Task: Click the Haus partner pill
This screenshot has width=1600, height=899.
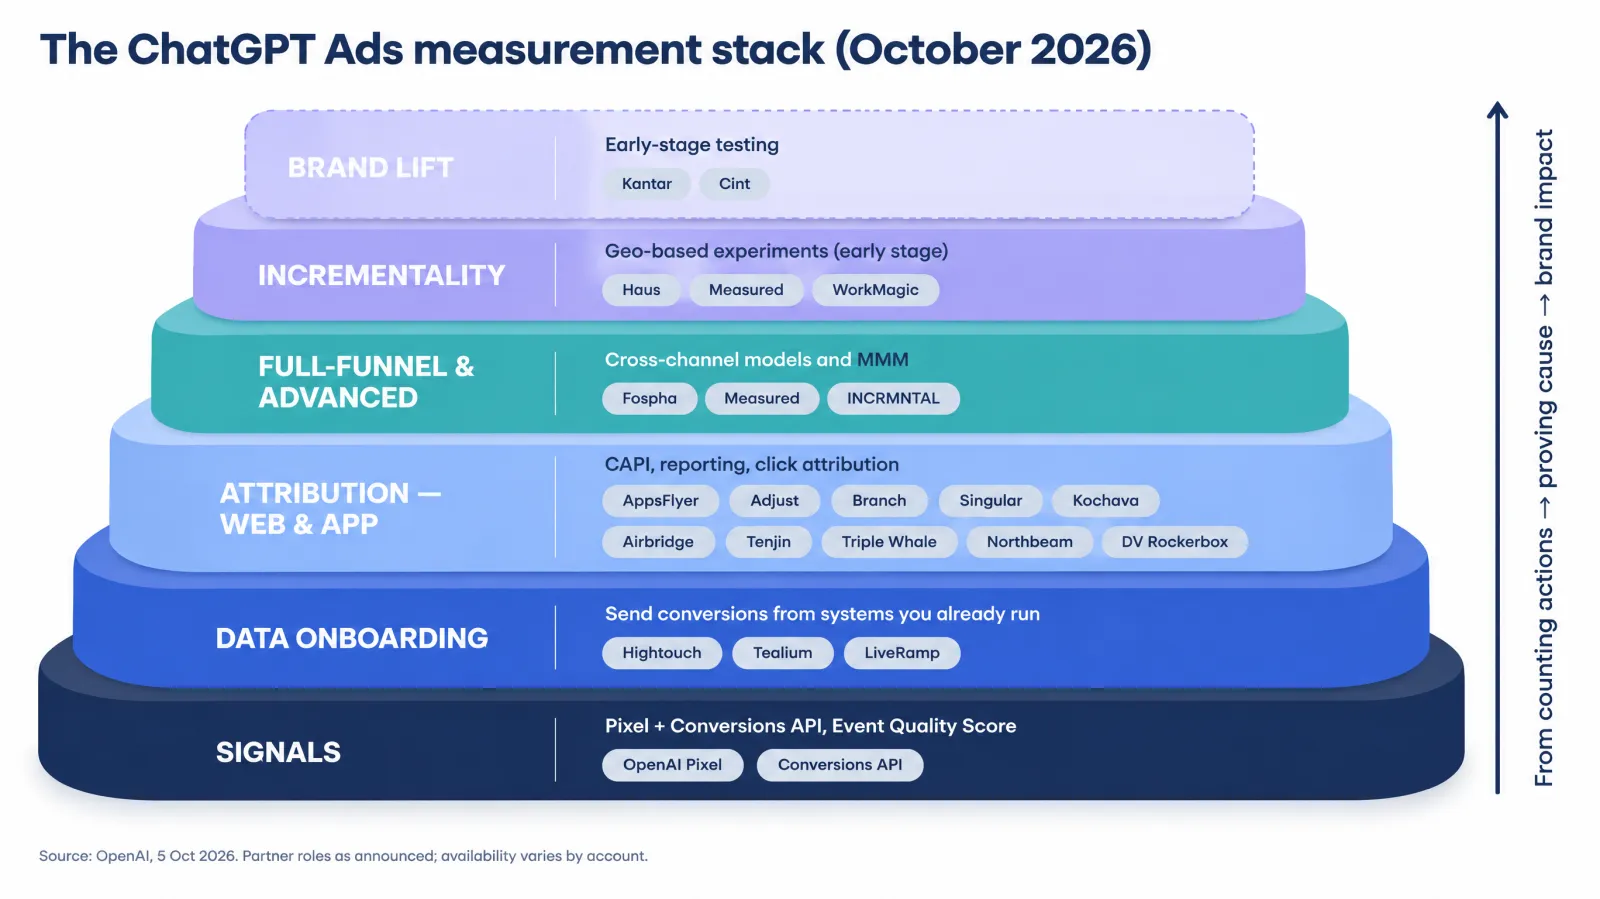Action: tap(641, 290)
